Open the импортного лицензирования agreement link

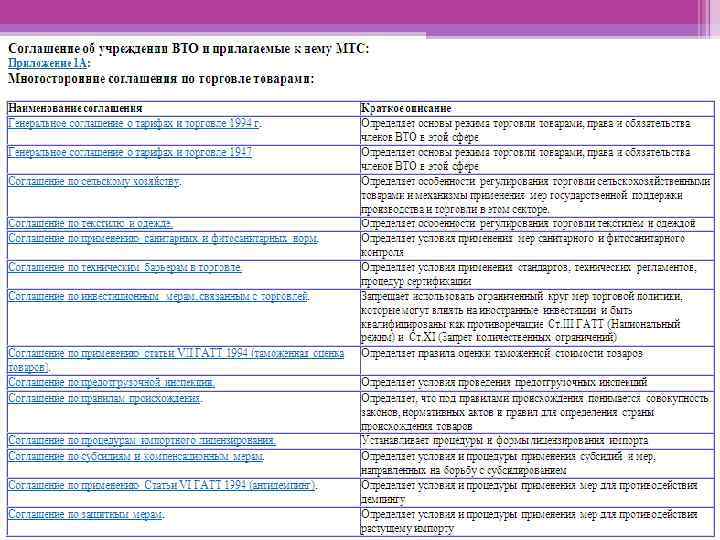pyautogui.click(x=142, y=441)
